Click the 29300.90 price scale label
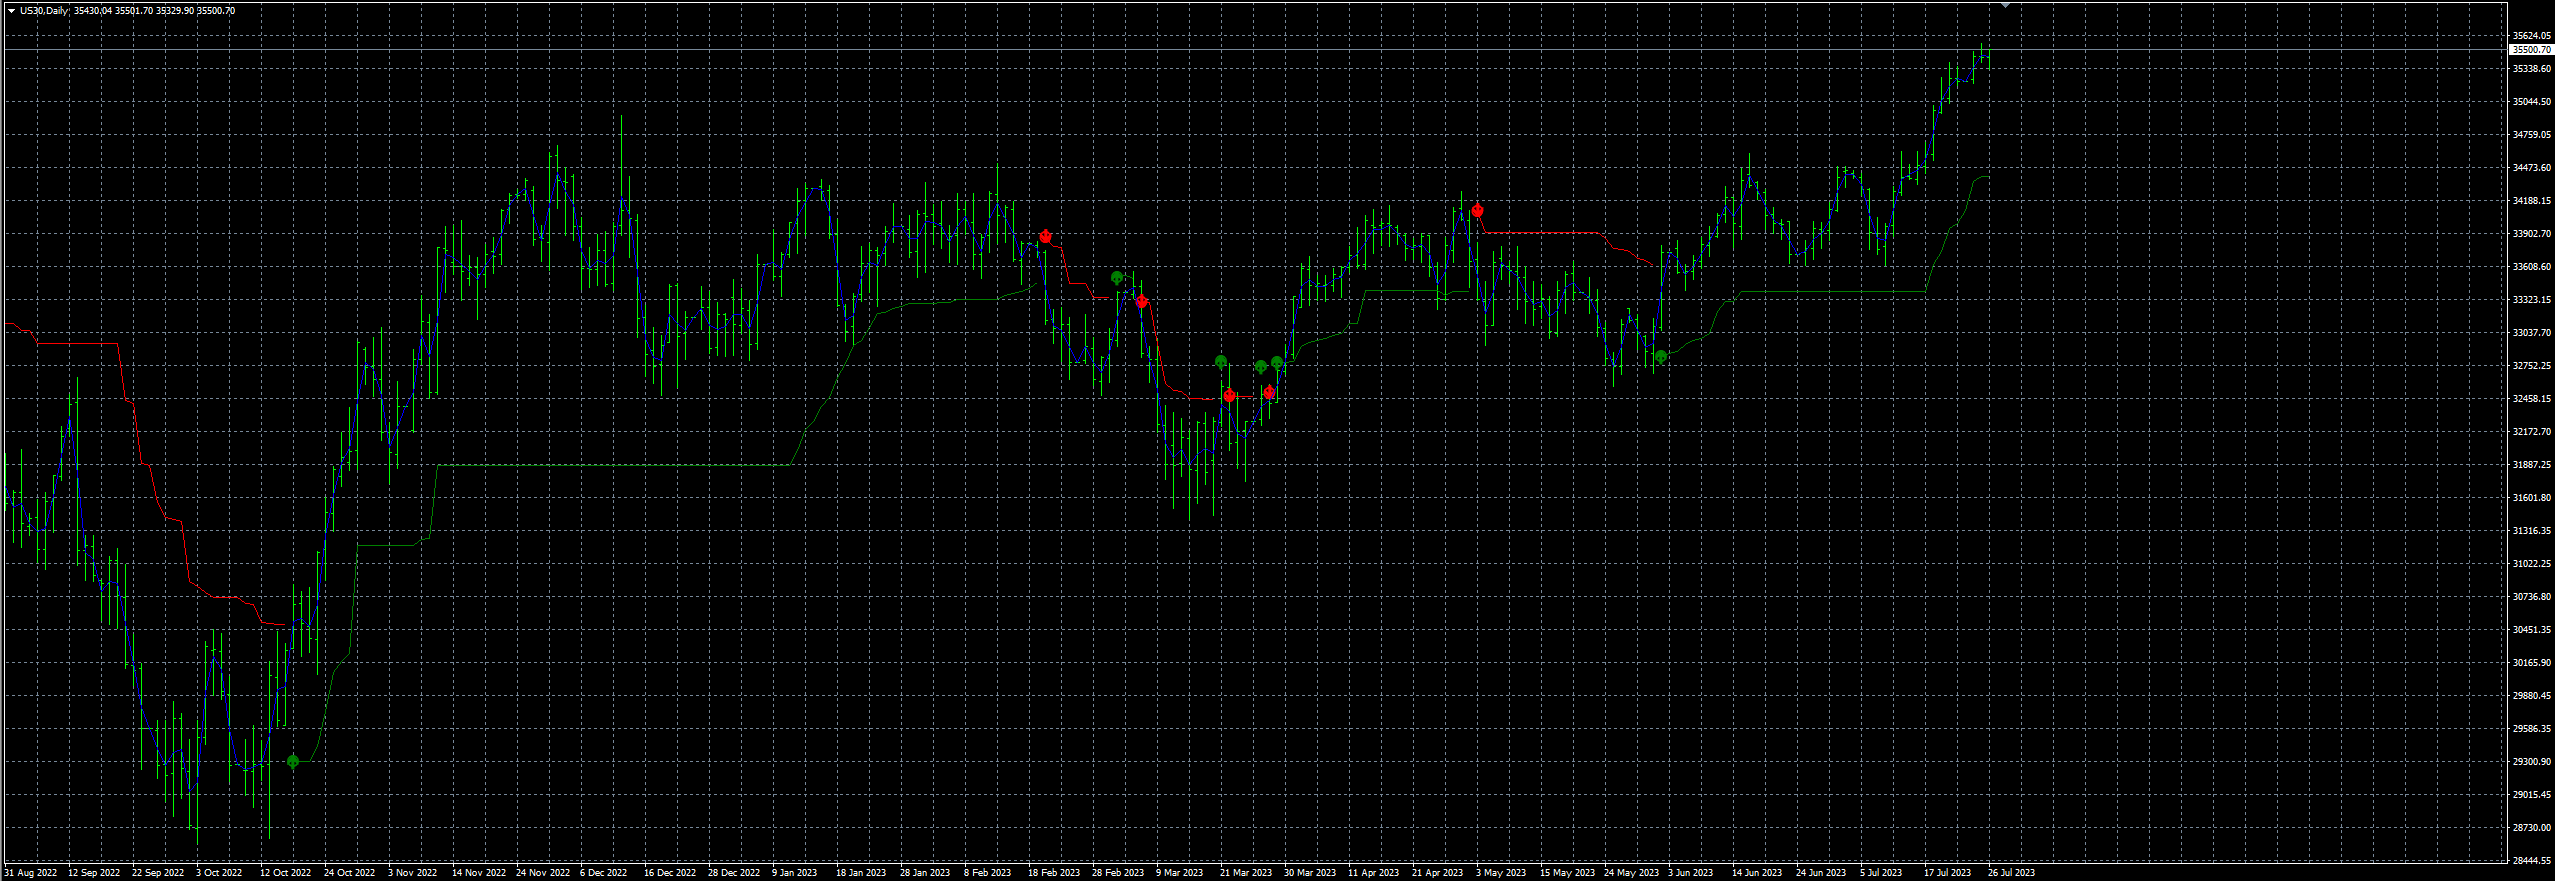The image size is (2555, 881). (2532, 762)
